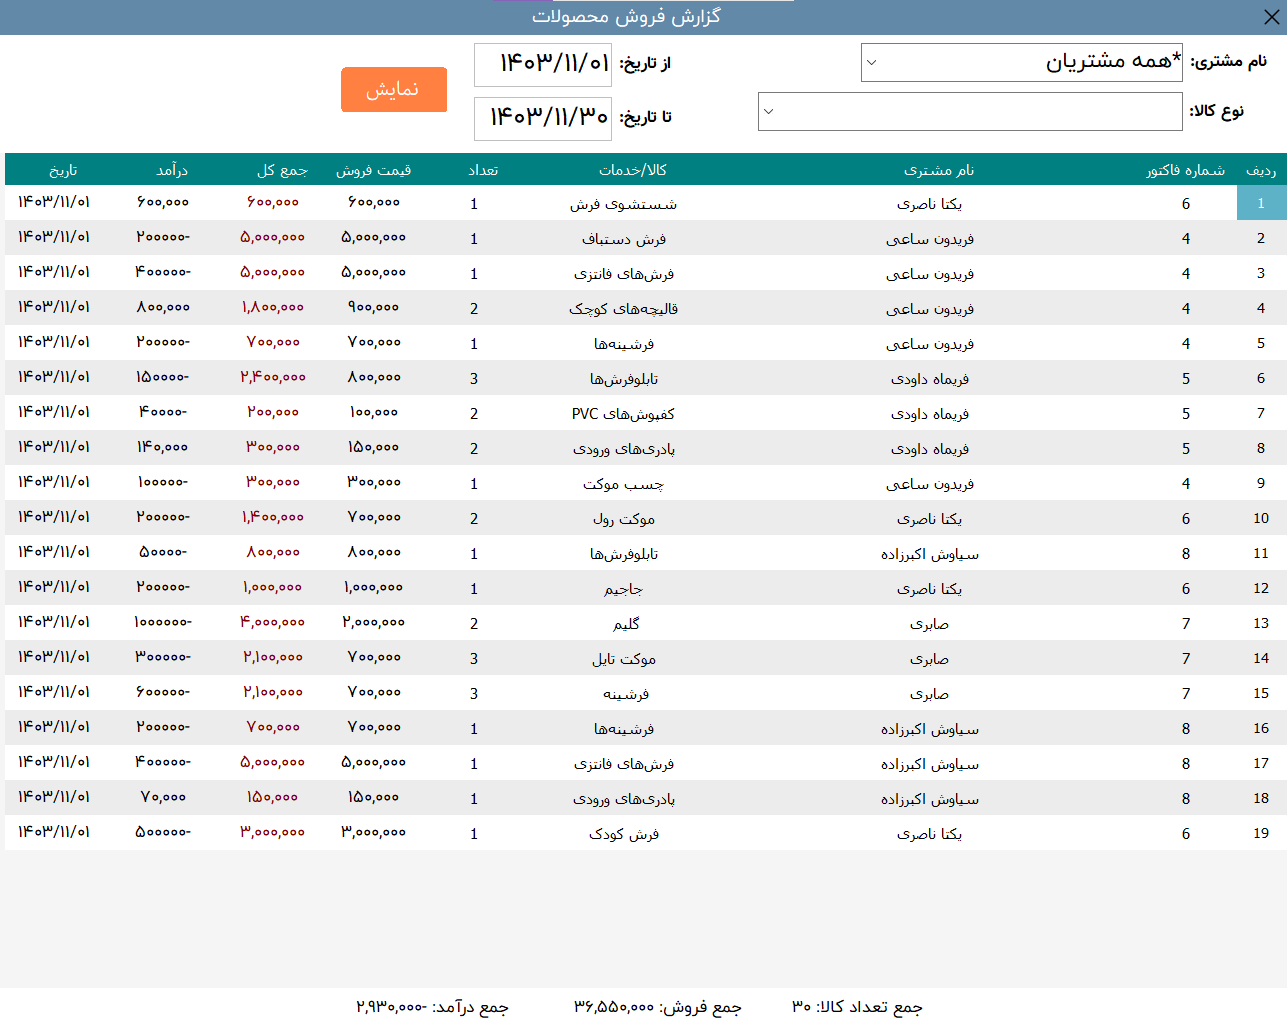Click the همه مشتریان combo box text

(1113, 62)
